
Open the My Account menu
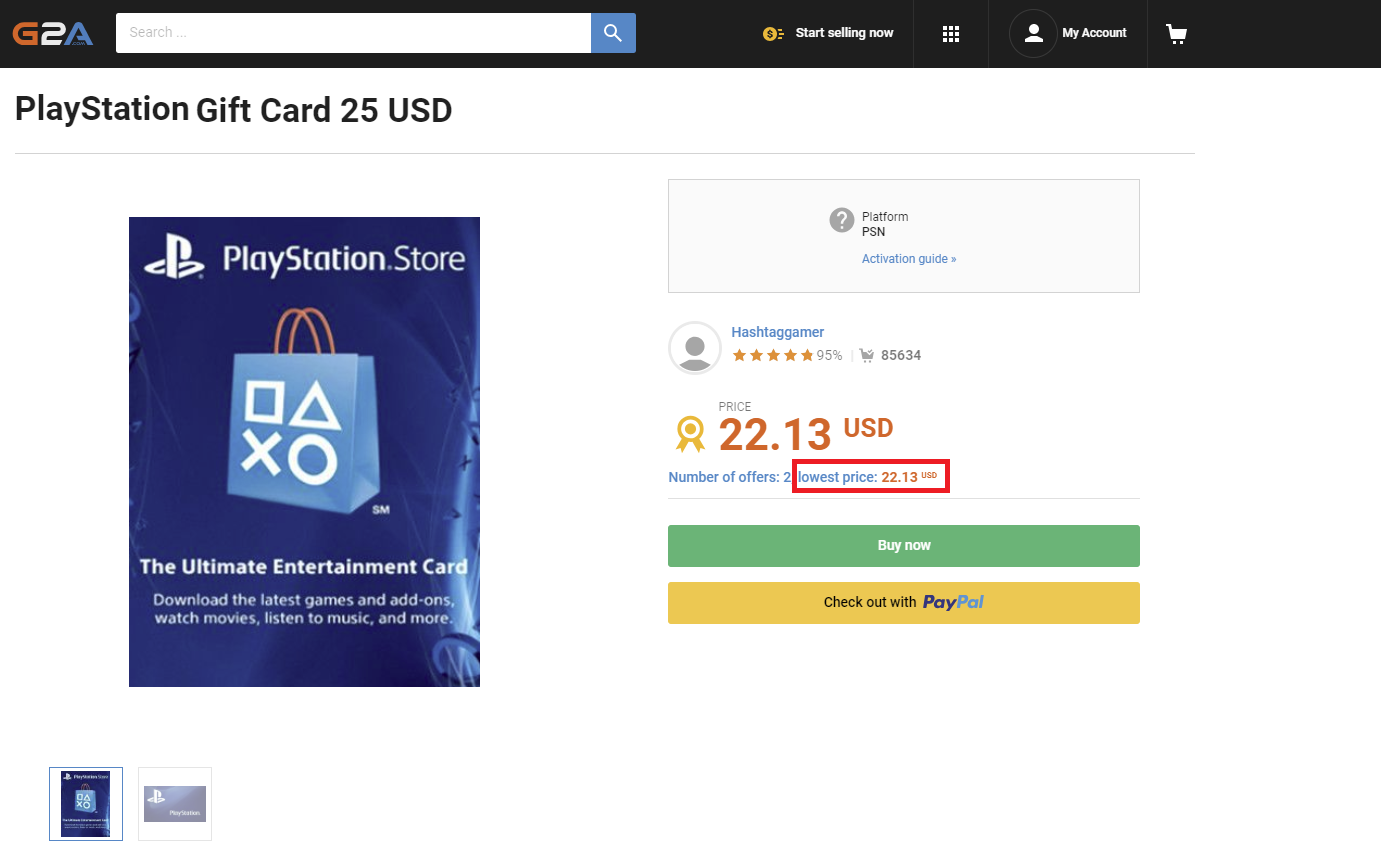[1094, 33]
